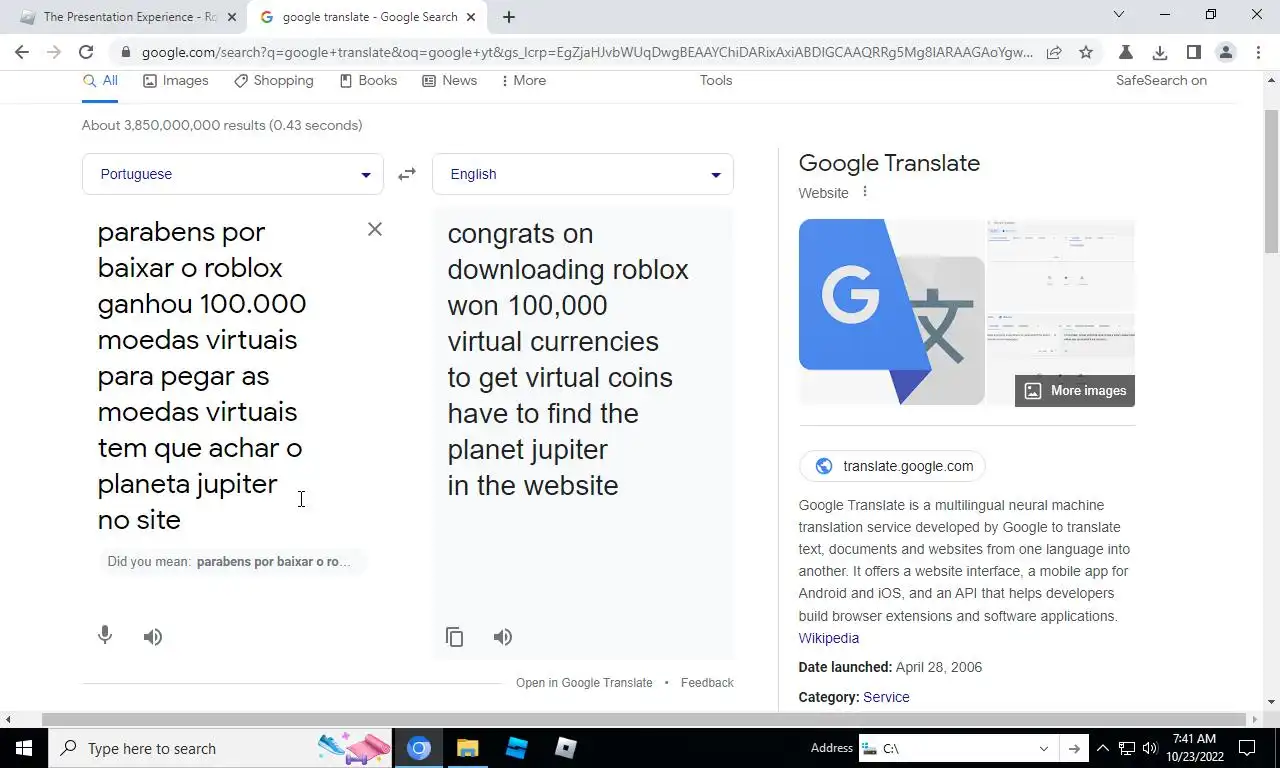
Task: Switch to the News results tab
Action: pos(450,80)
